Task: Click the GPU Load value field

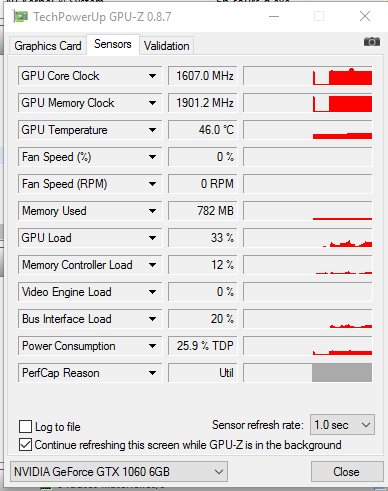Action: coord(203,238)
